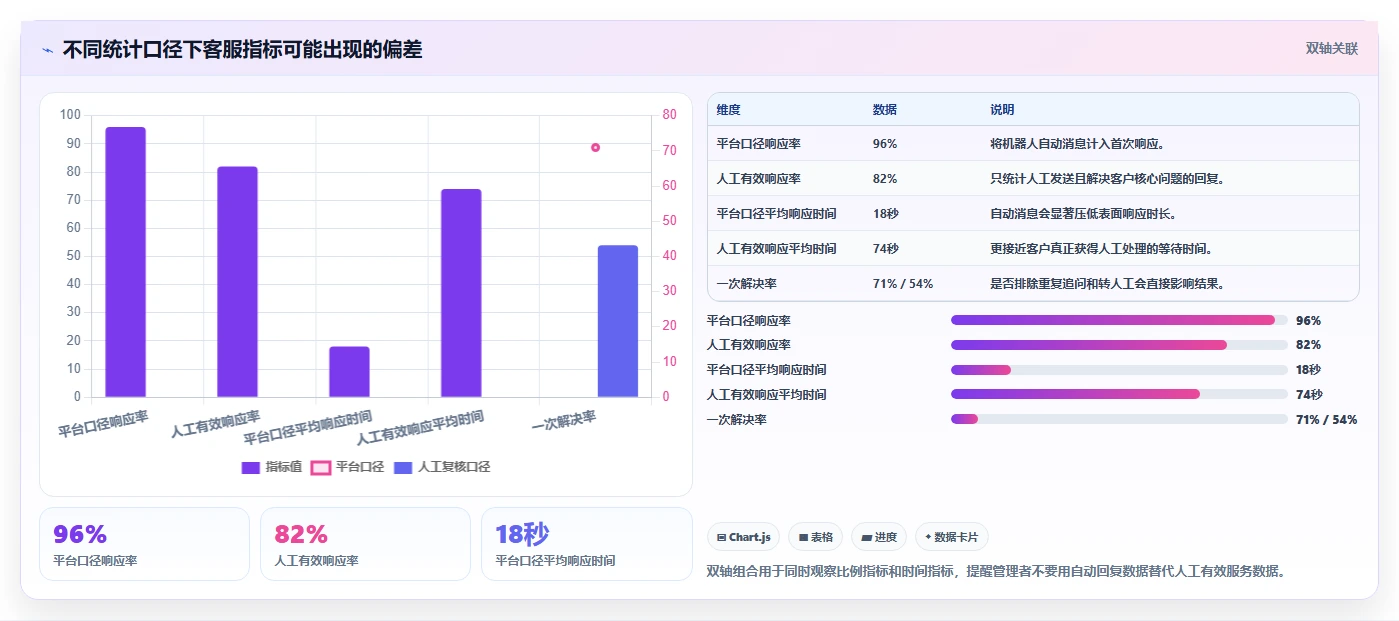The width and height of the screenshot is (1399, 621).
Task: Click the page title 不同统计口径下客服指标可能出现的偏差
Action: [242, 49]
